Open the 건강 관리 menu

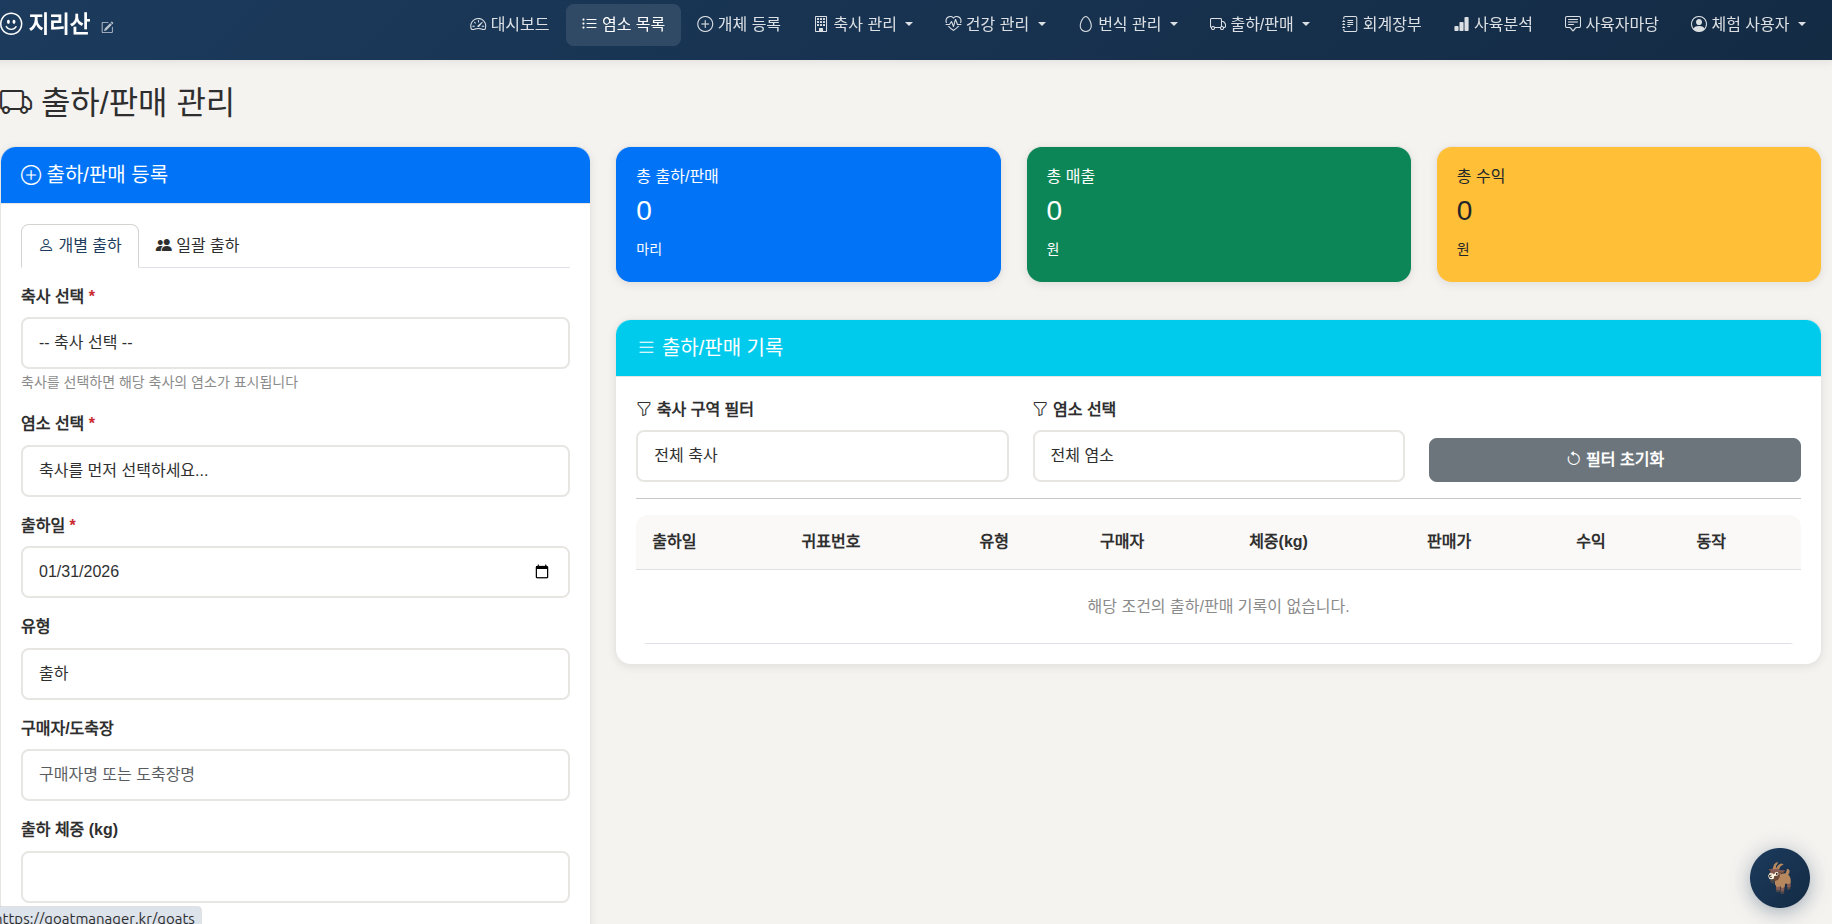pos(995,24)
